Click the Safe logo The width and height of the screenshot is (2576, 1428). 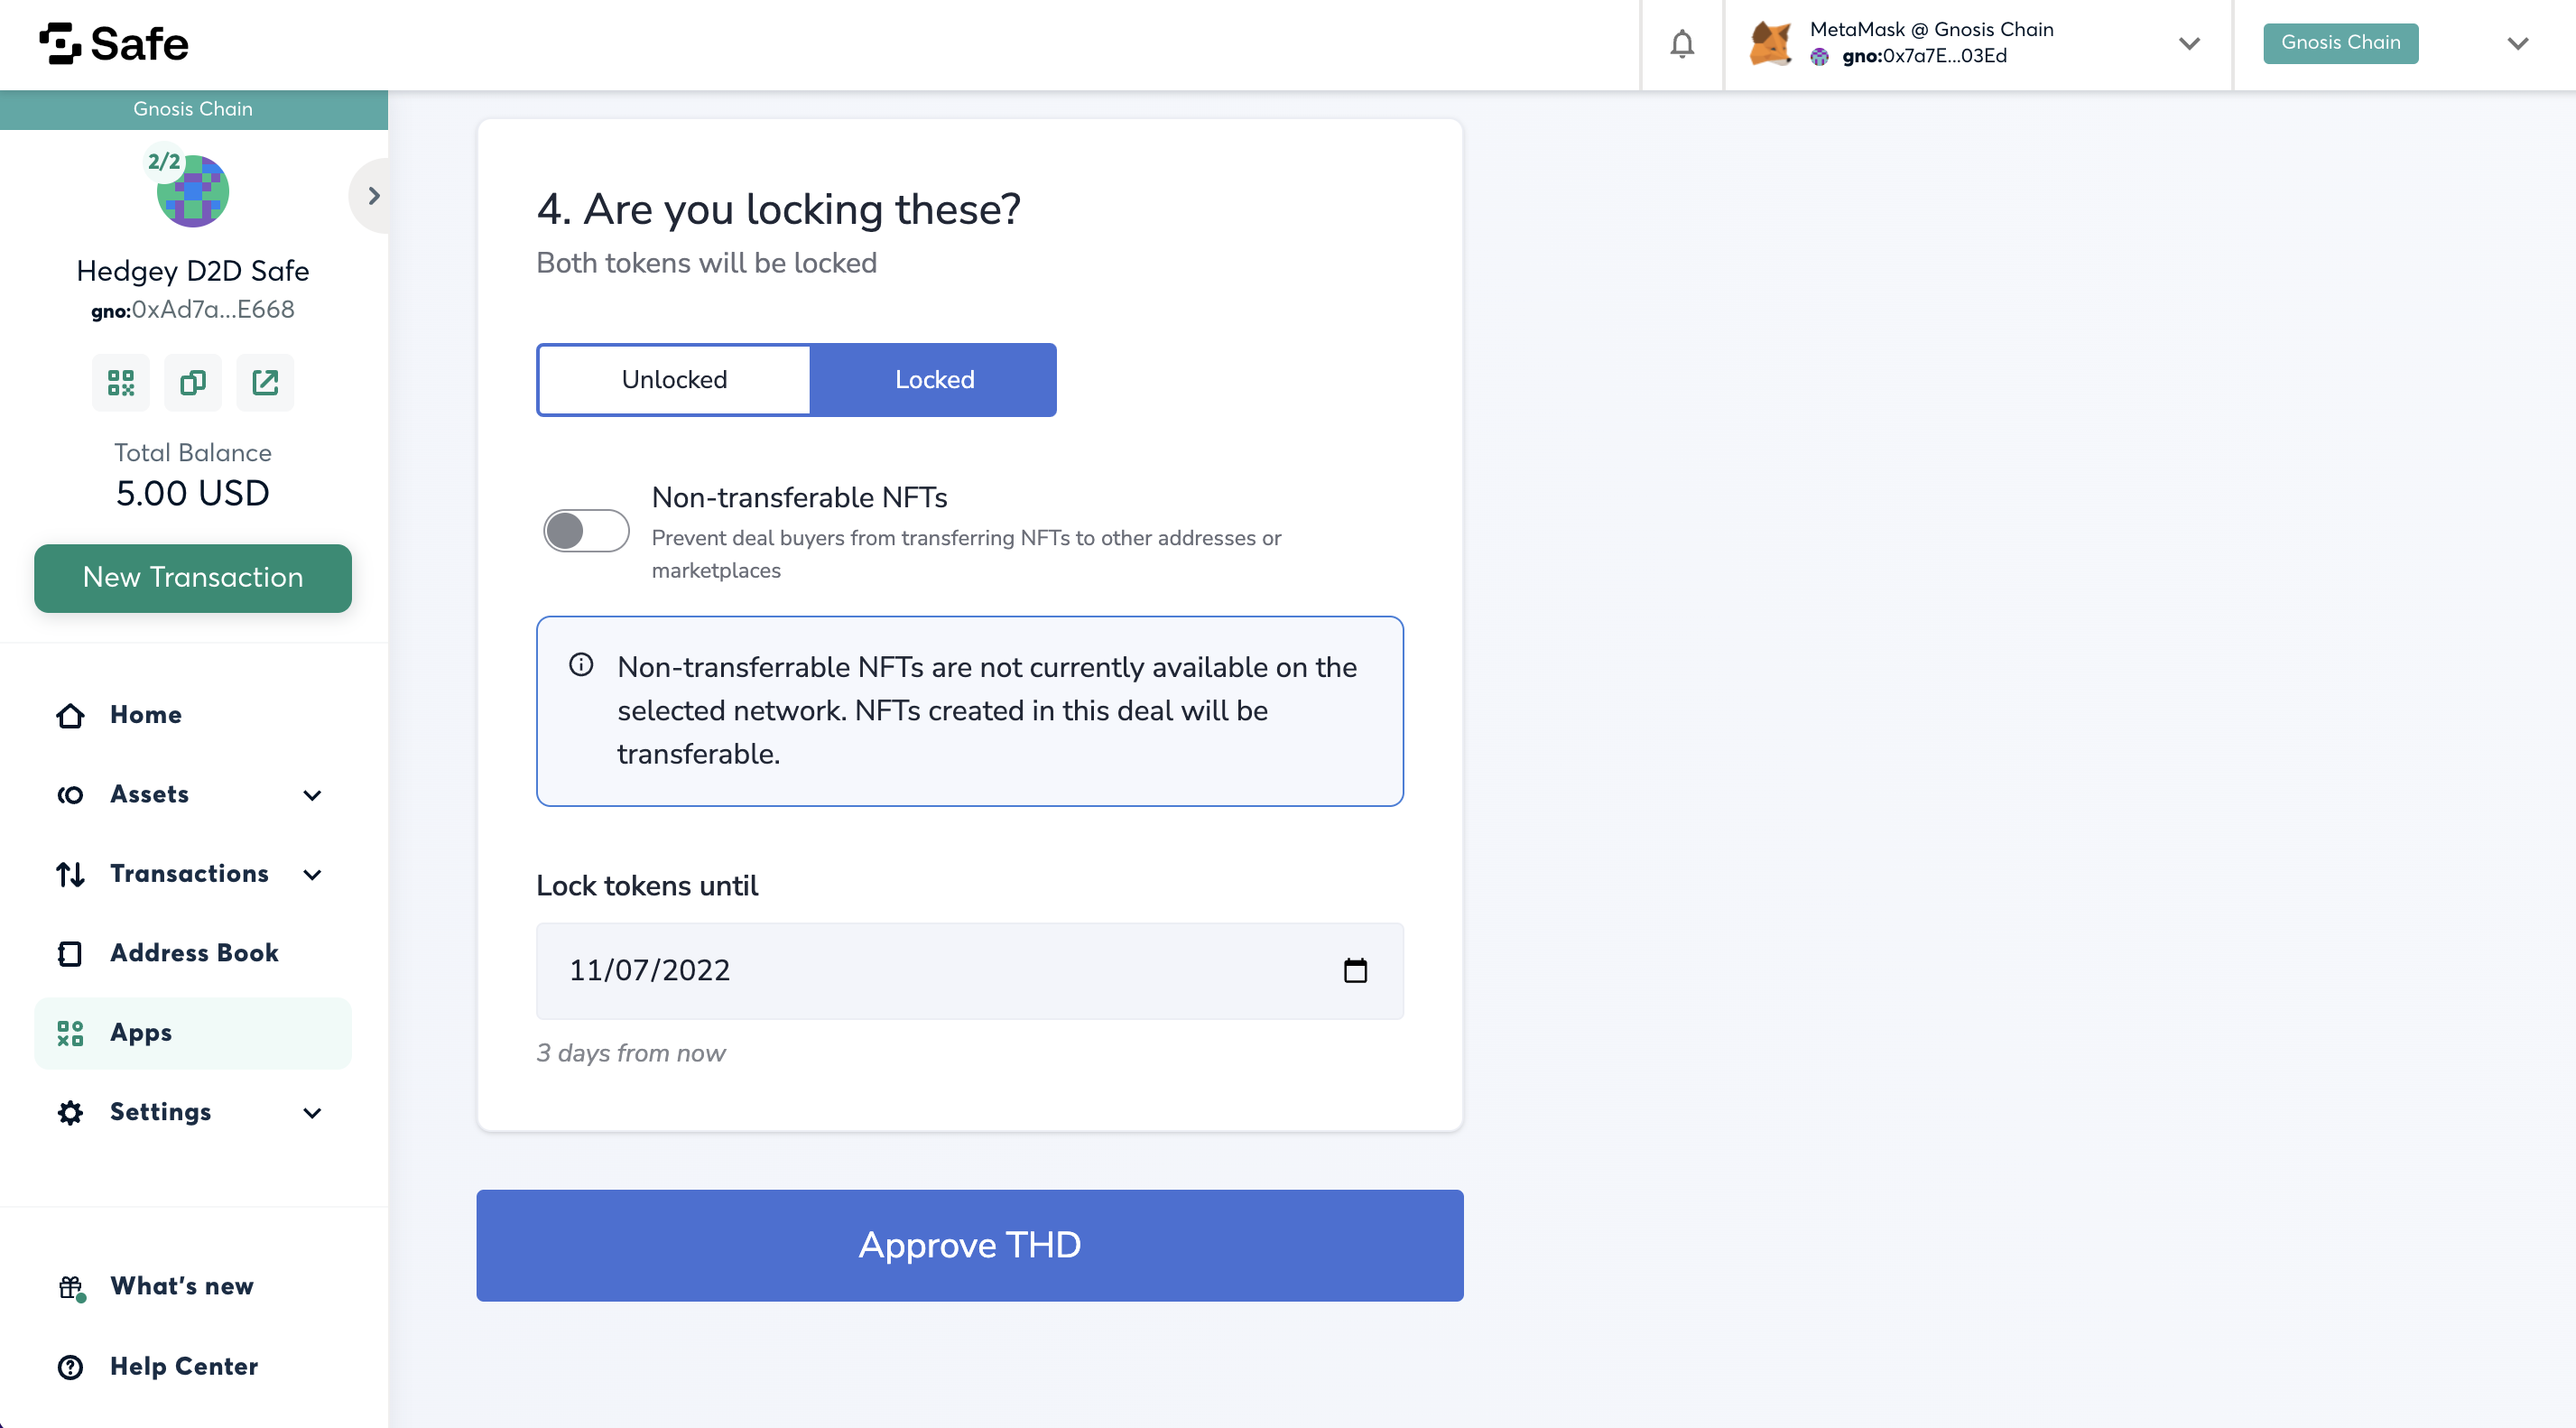pyautogui.click(x=114, y=44)
